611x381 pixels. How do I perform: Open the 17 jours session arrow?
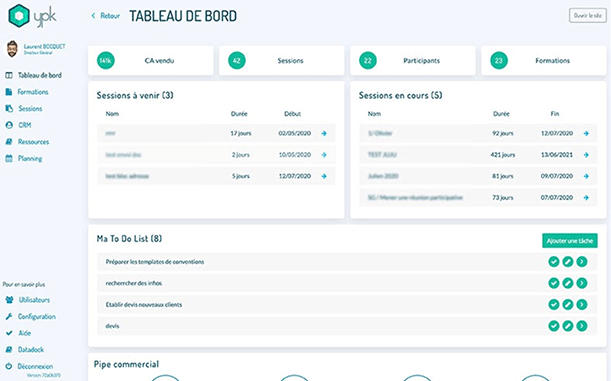coord(324,133)
